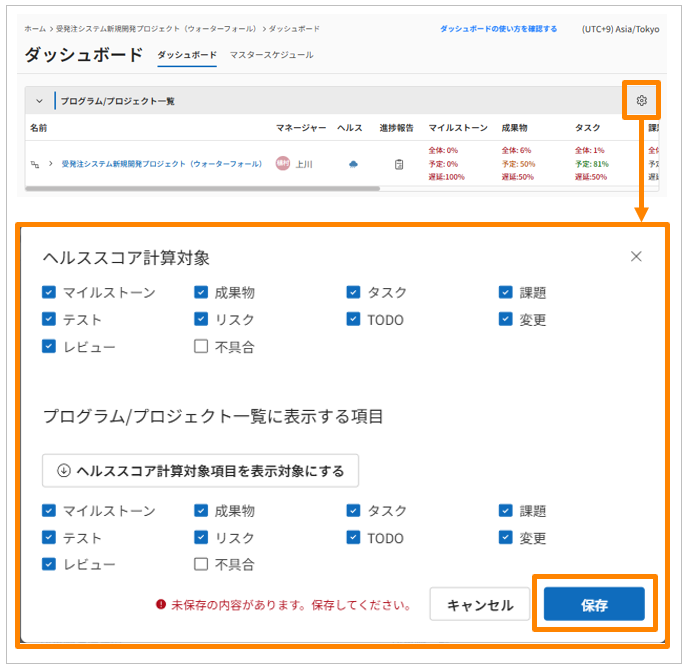The image size is (692, 672).
Task: Collapse the プログラム/プロジェクト一覧 panel
Action: [x=39, y=101]
